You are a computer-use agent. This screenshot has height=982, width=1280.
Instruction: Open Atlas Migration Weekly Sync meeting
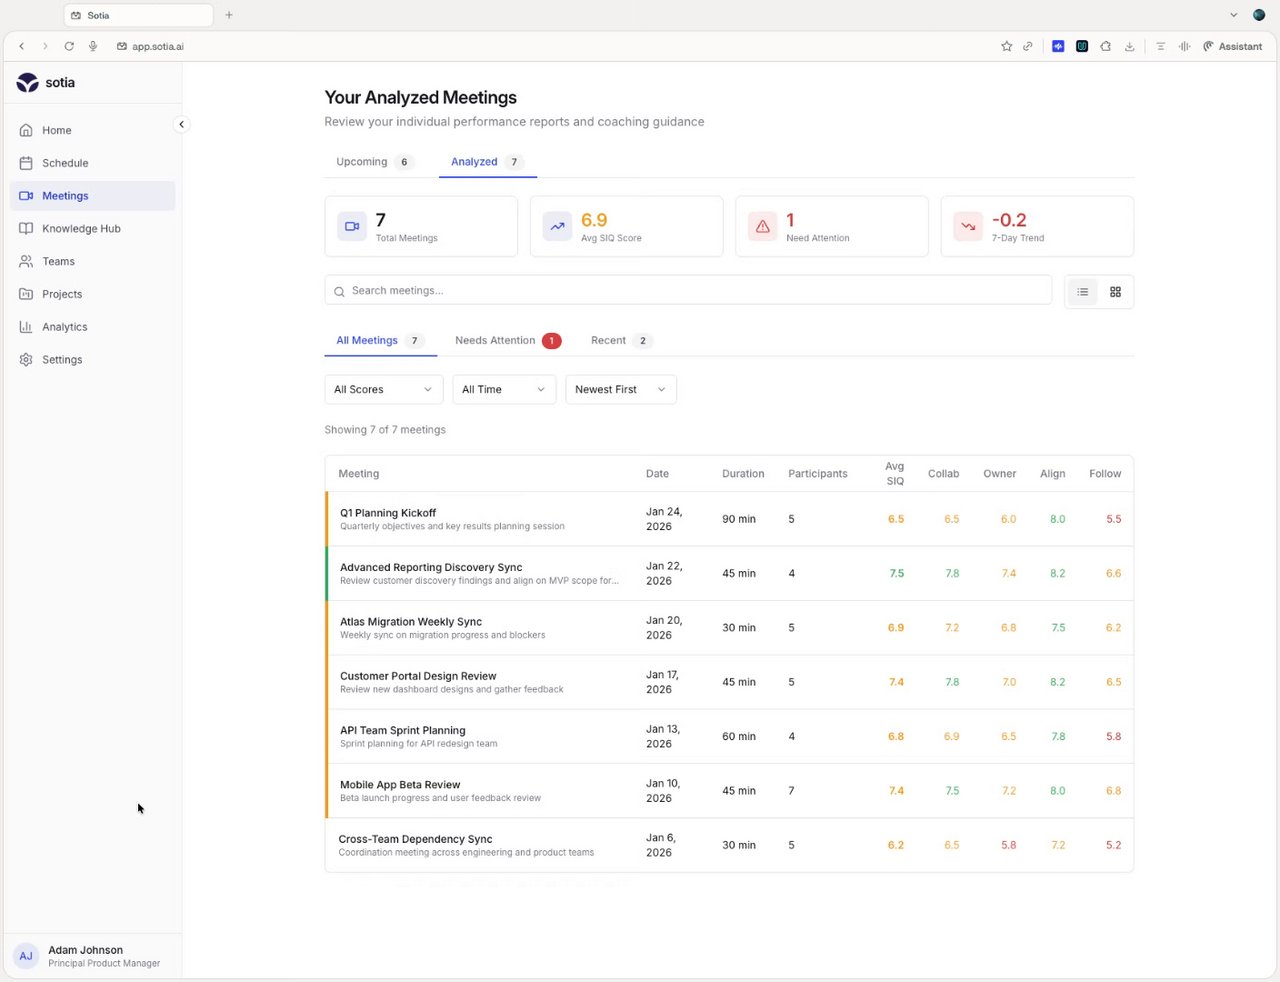tap(730, 628)
